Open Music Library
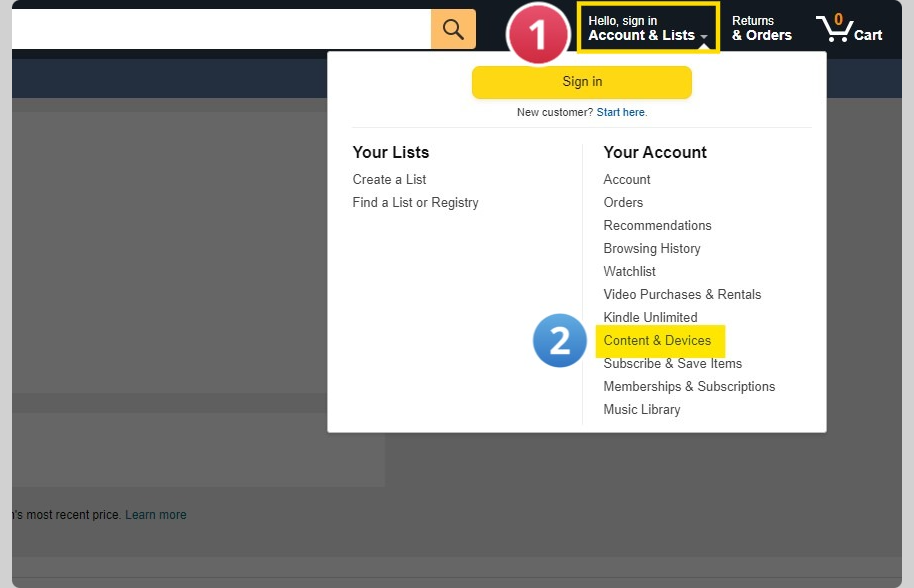Screen dimensions: 914x588 pyautogui.click(x=642, y=410)
